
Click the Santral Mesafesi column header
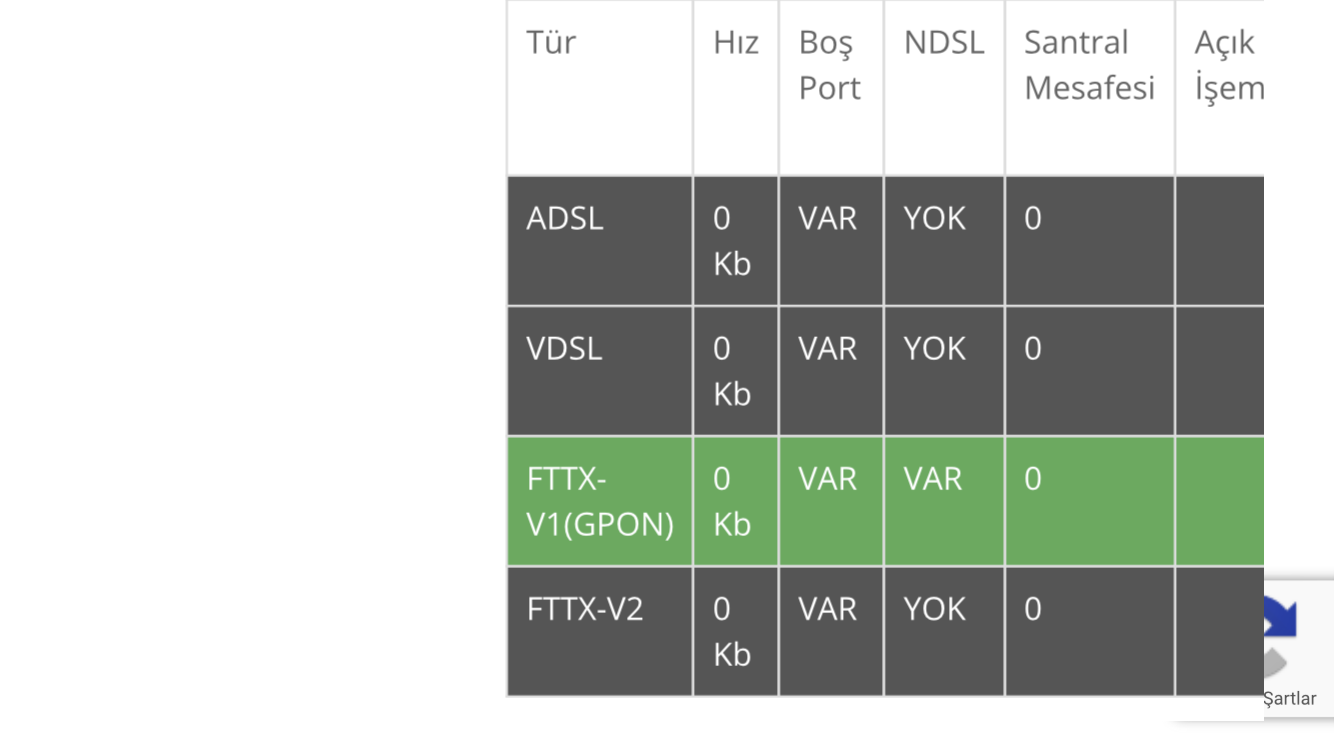point(1088,65)
